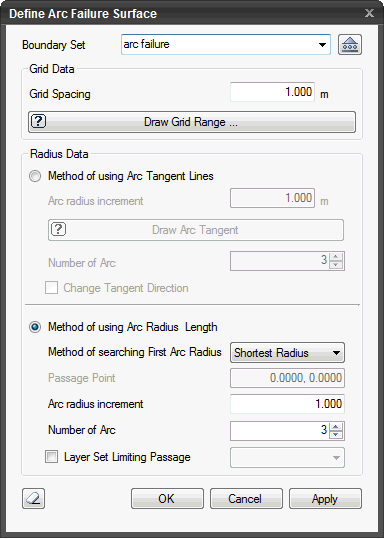Click the Cancel button
384x539 pixels.
coord(246,498)
